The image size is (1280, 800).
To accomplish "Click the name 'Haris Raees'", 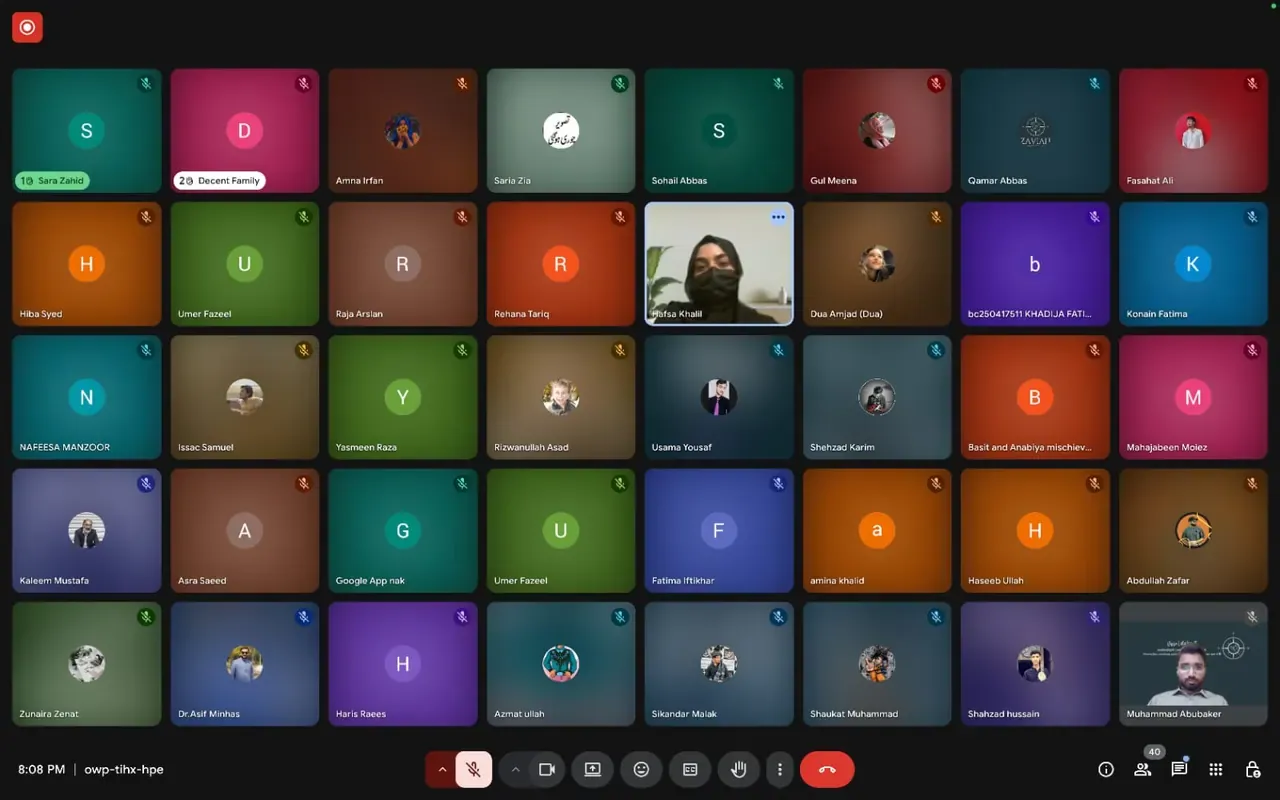I will tap(361, 714).
